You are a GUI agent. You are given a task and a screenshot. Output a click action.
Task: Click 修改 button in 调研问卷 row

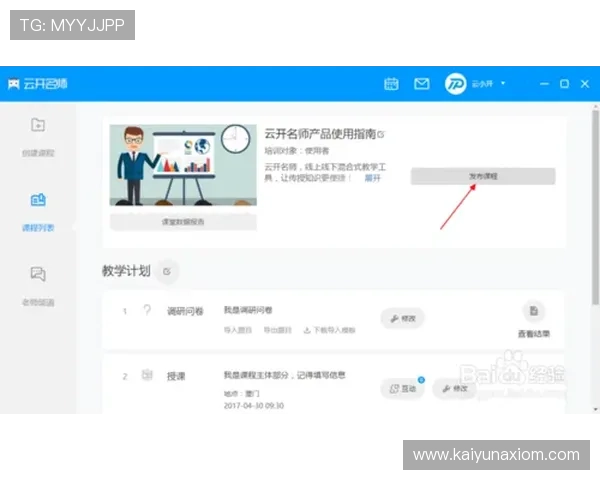point(403,318)
